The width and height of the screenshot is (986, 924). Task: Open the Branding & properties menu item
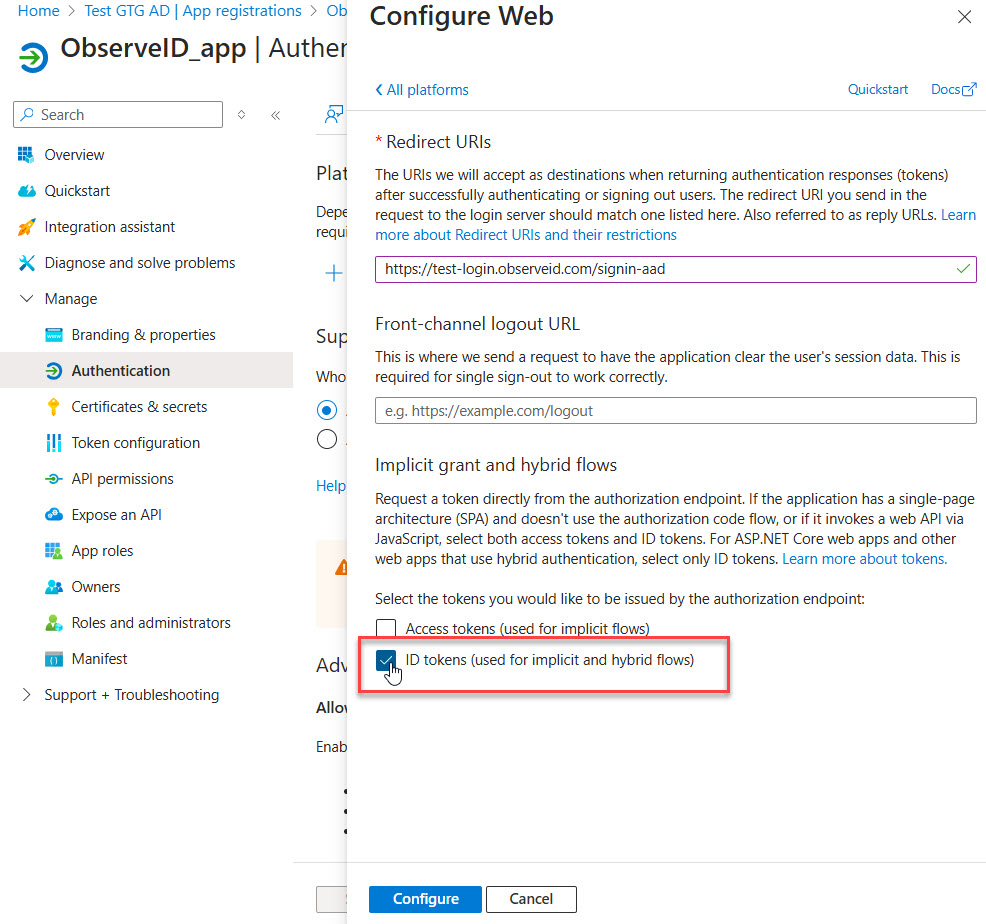143,335
